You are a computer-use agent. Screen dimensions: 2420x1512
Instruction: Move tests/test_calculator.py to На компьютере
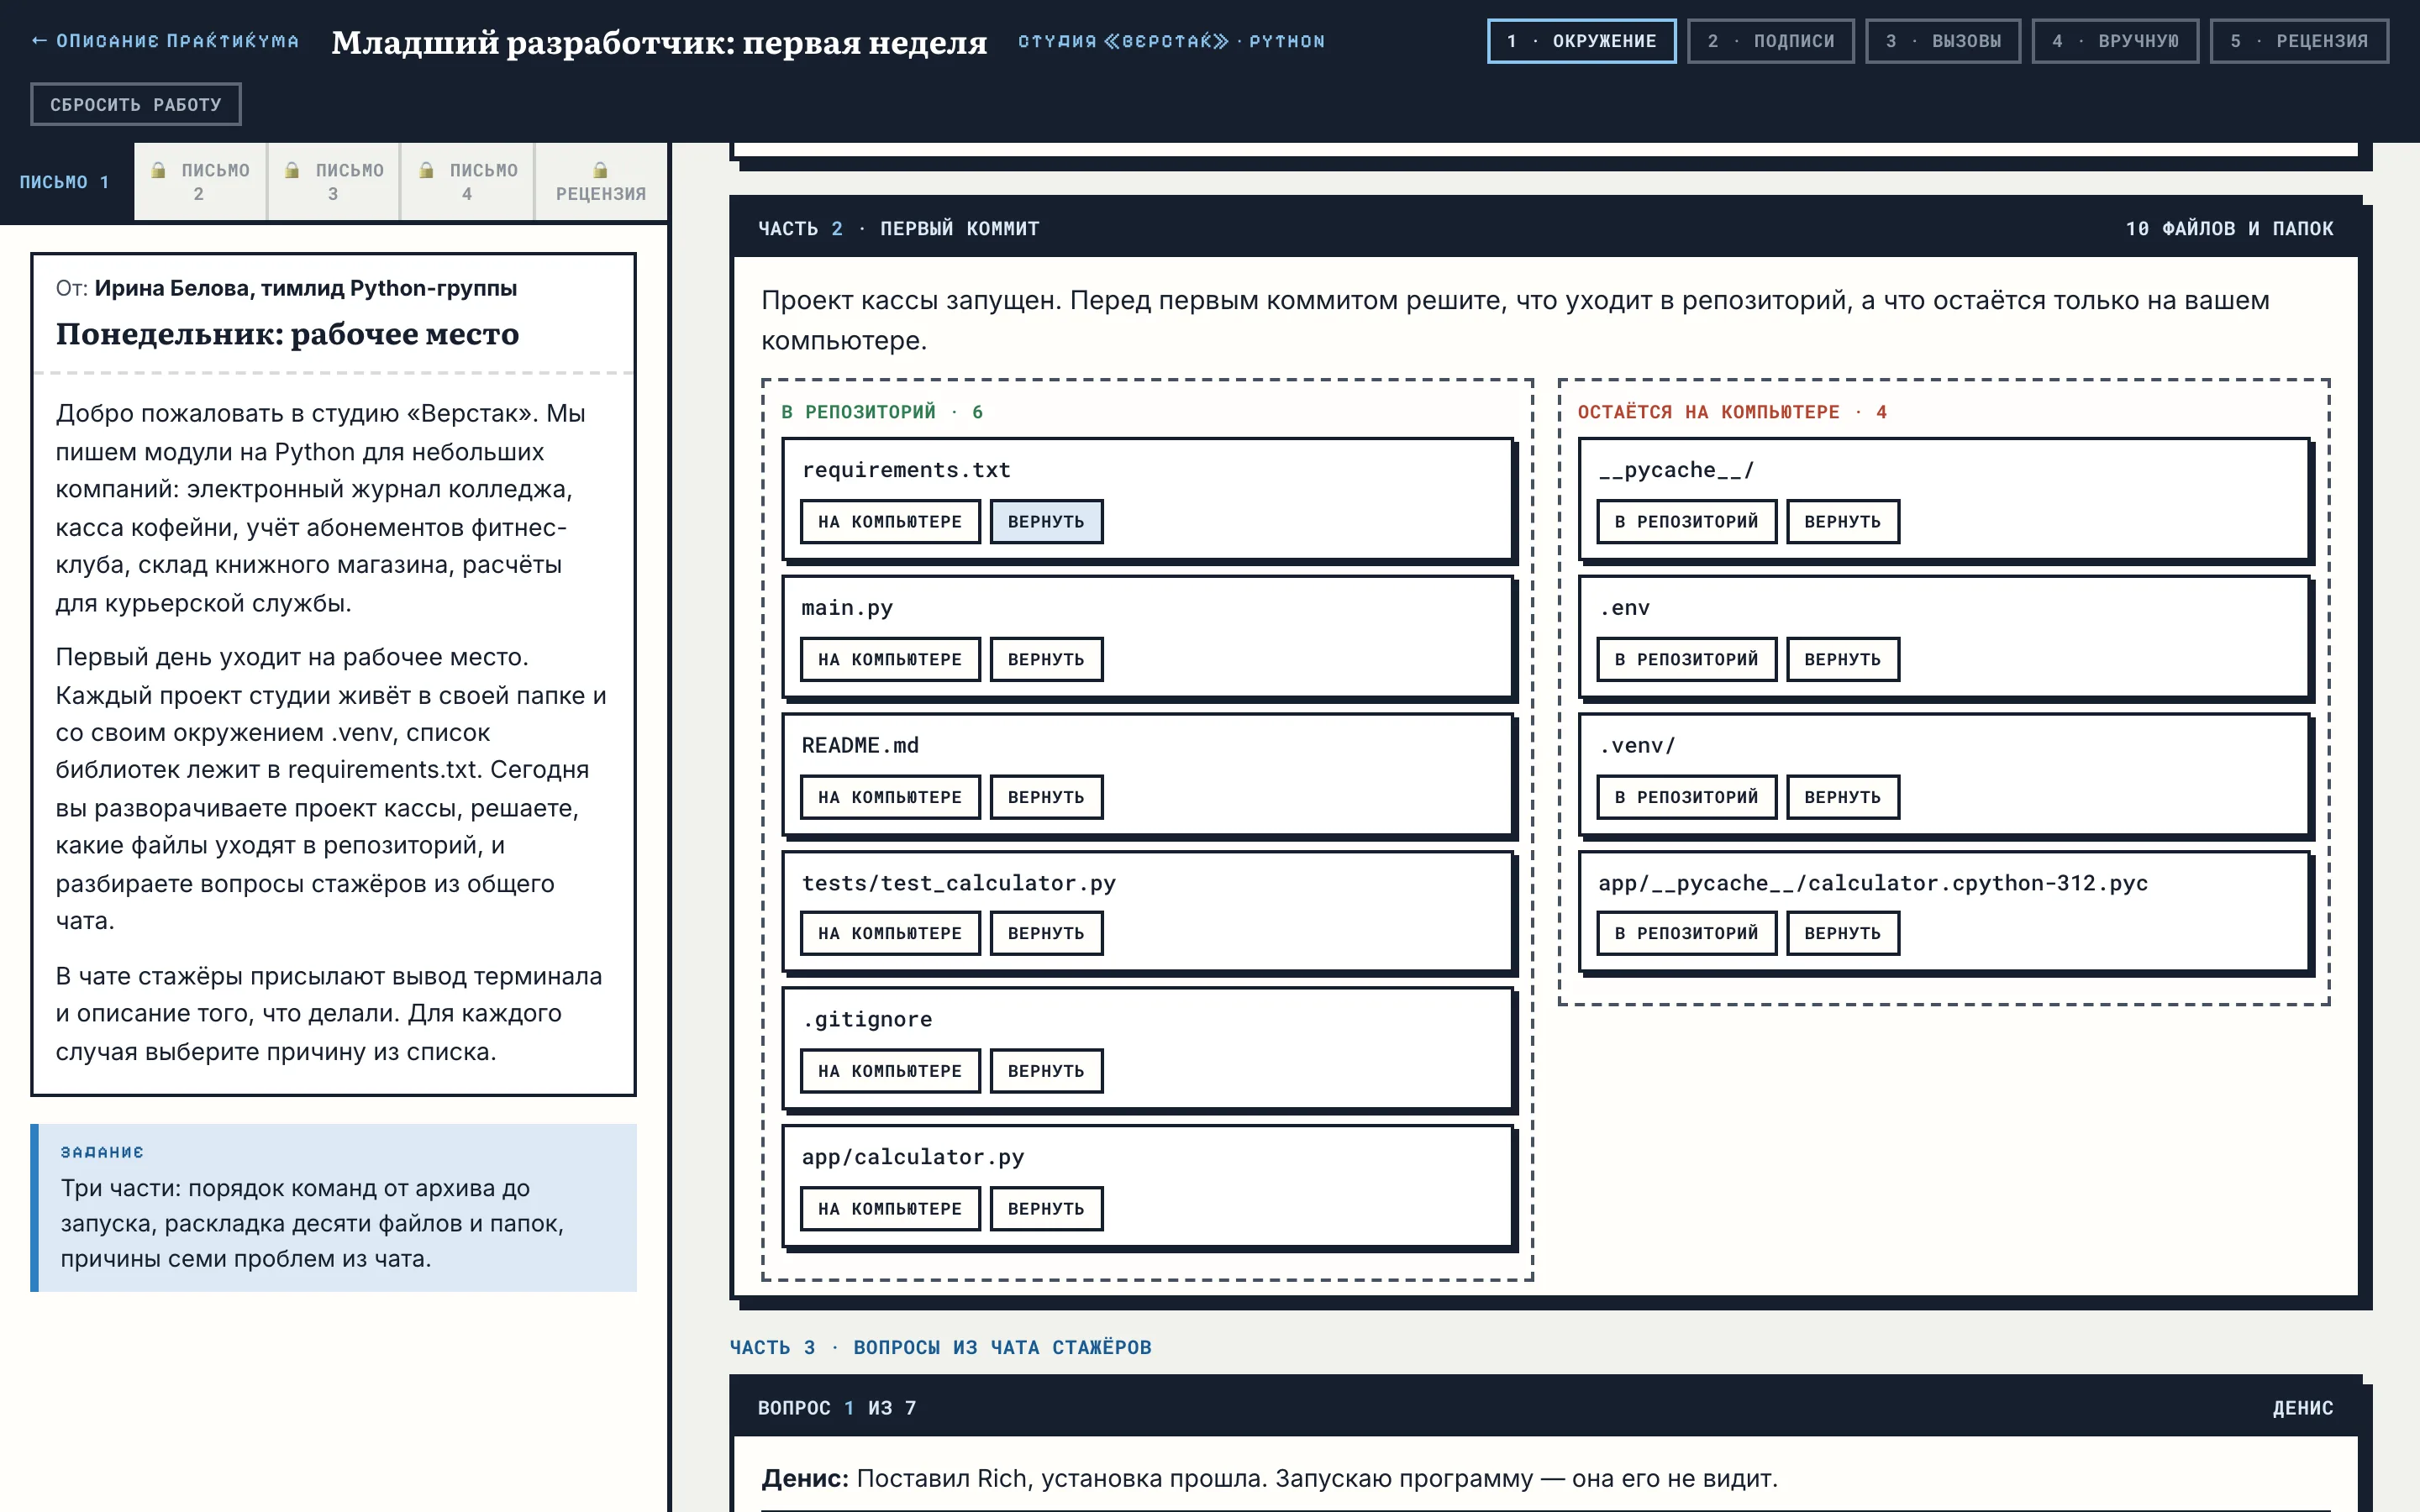point(890,933)
